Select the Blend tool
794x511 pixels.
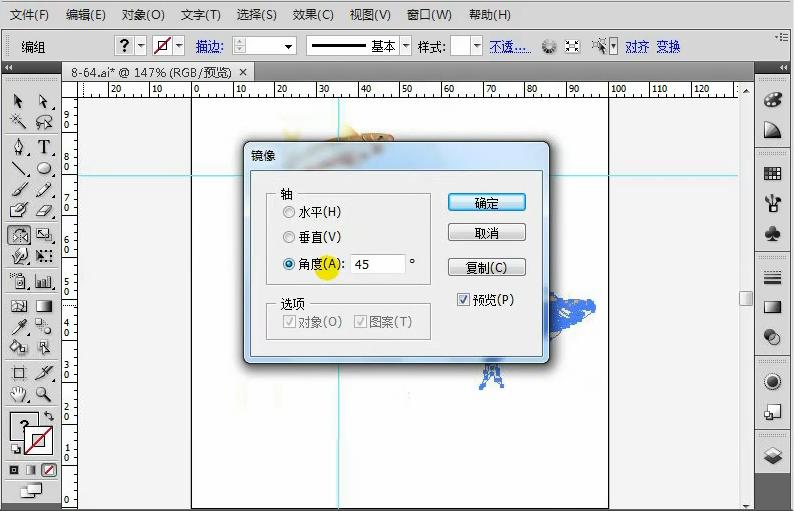(44, 327)
